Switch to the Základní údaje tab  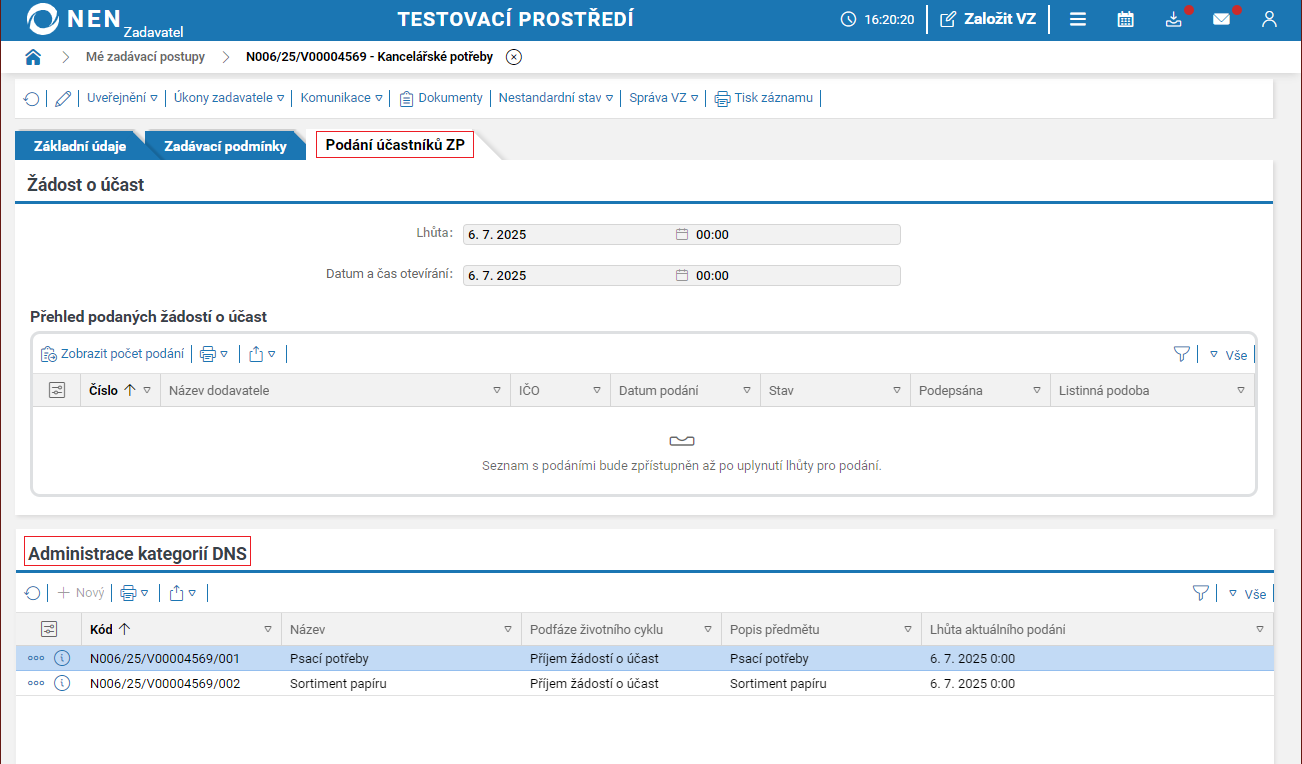pyautogui.click(x=80, y=146)
